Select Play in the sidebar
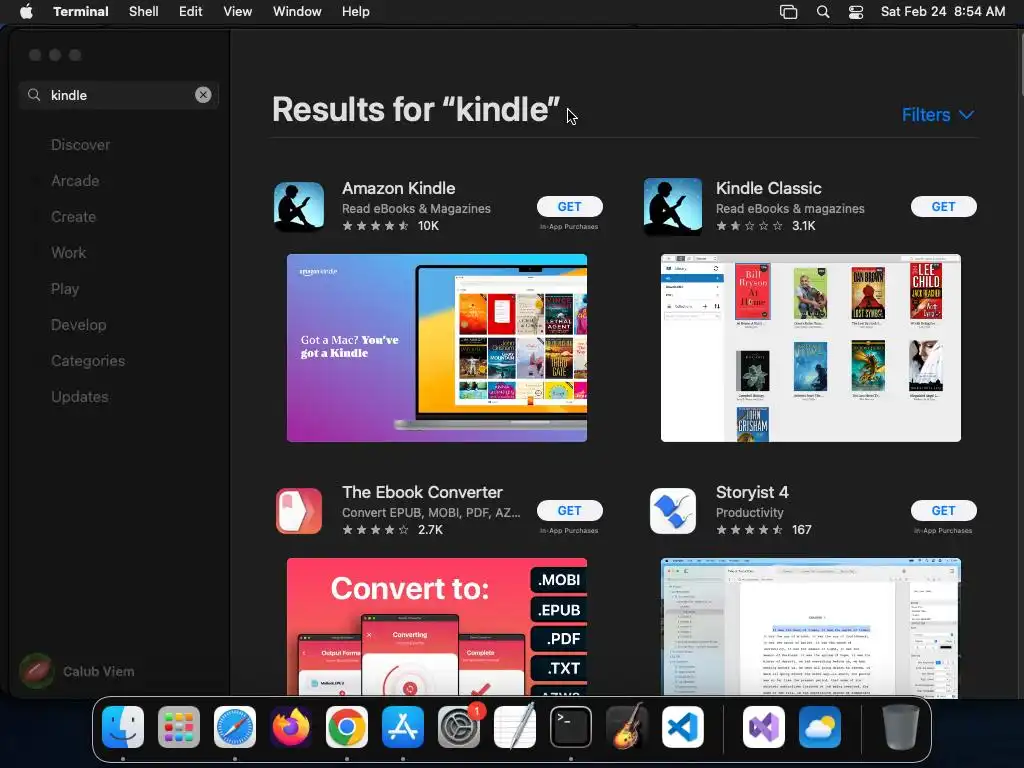1024x768 pixels. click(x=65, y=289)
